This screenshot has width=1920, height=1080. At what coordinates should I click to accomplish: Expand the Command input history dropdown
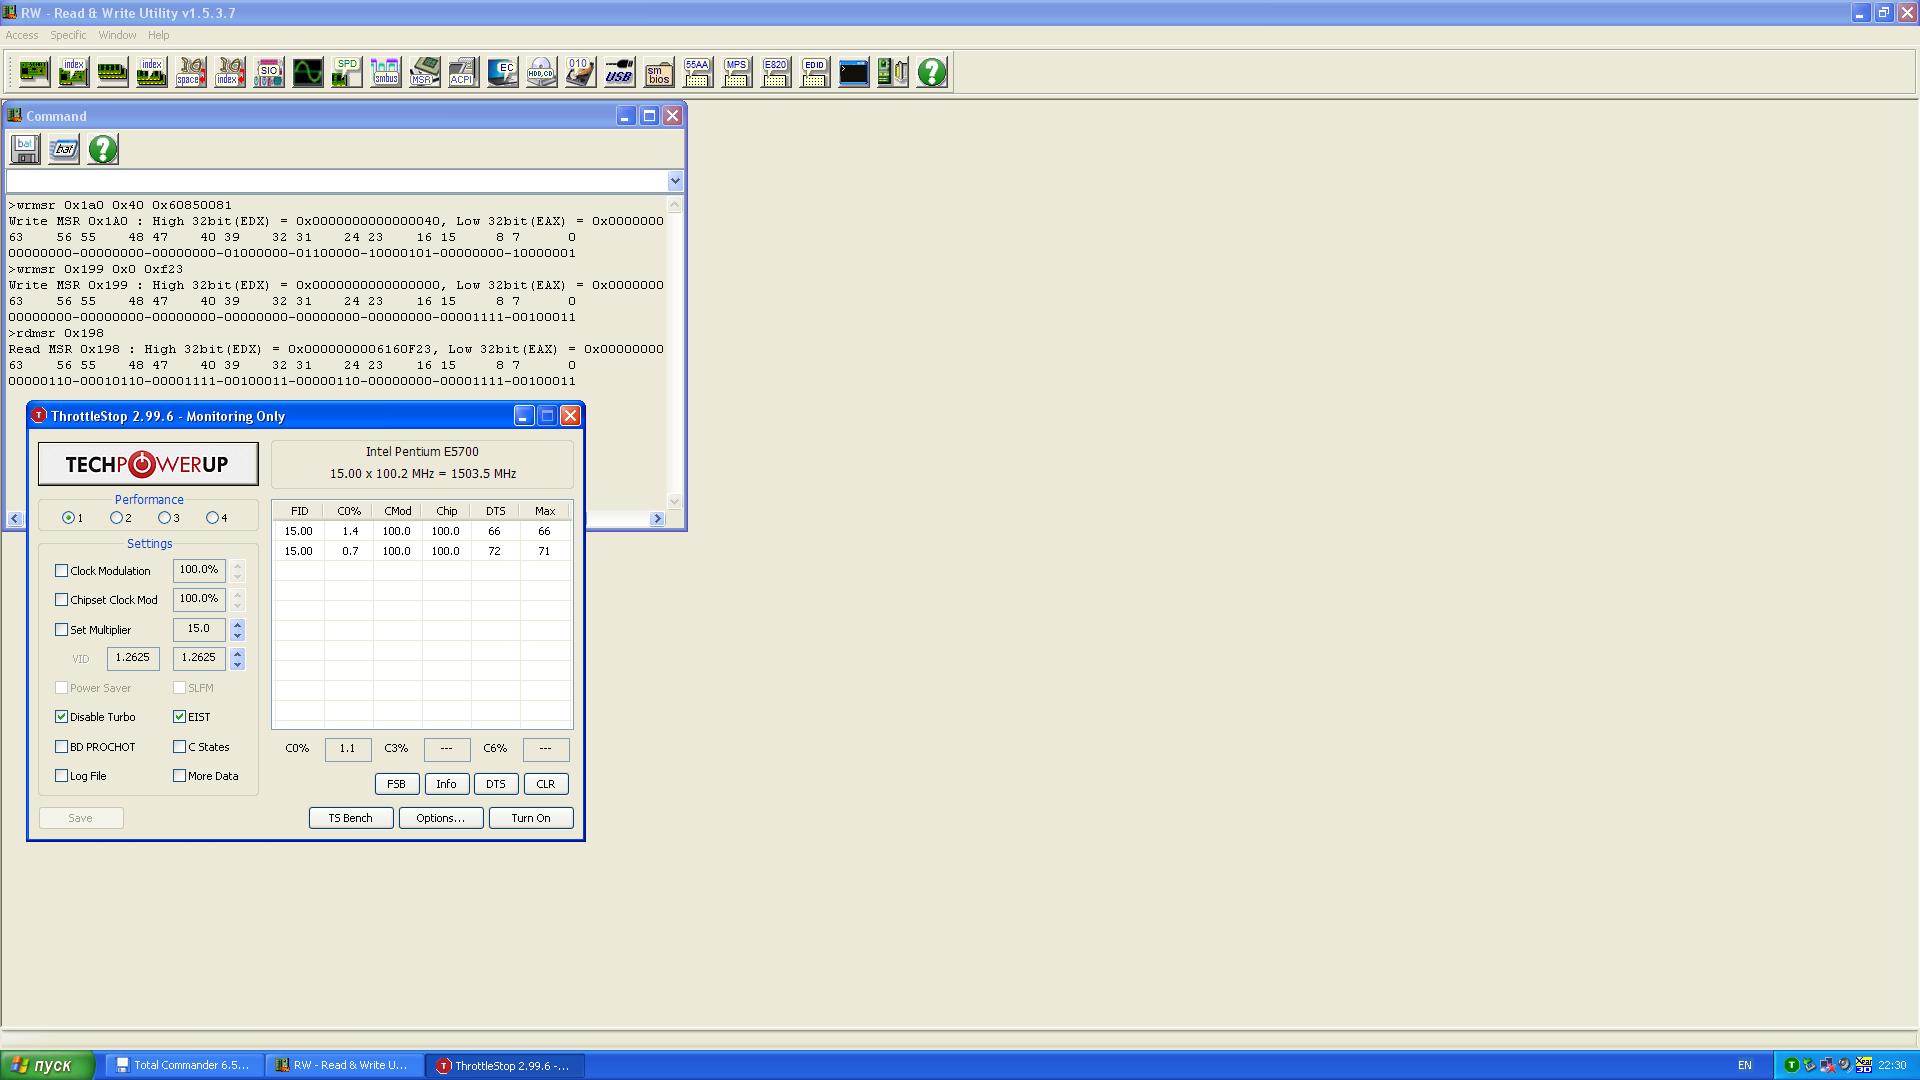pyautogui.click(x=675, y=181)
